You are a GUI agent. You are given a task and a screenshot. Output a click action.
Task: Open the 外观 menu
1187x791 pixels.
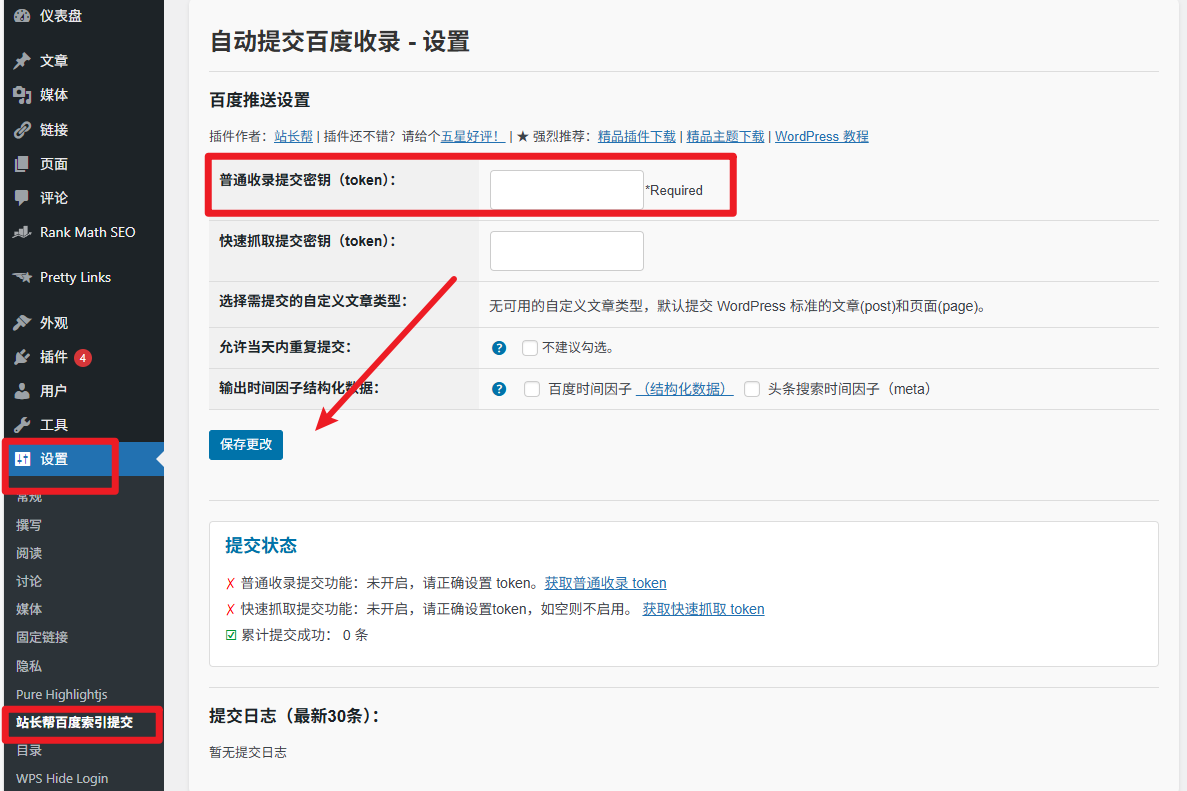click(83, 322)
